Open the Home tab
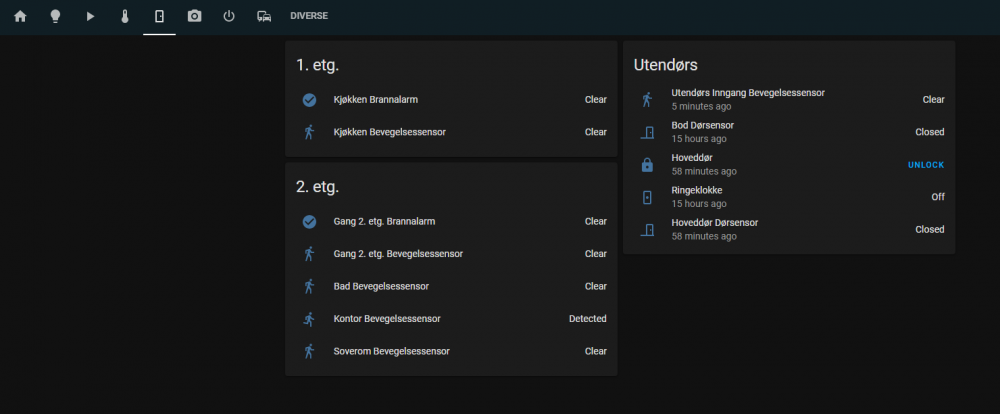Image resolution: width=1000 pixels, height=414 pixels. coord(20,16)
